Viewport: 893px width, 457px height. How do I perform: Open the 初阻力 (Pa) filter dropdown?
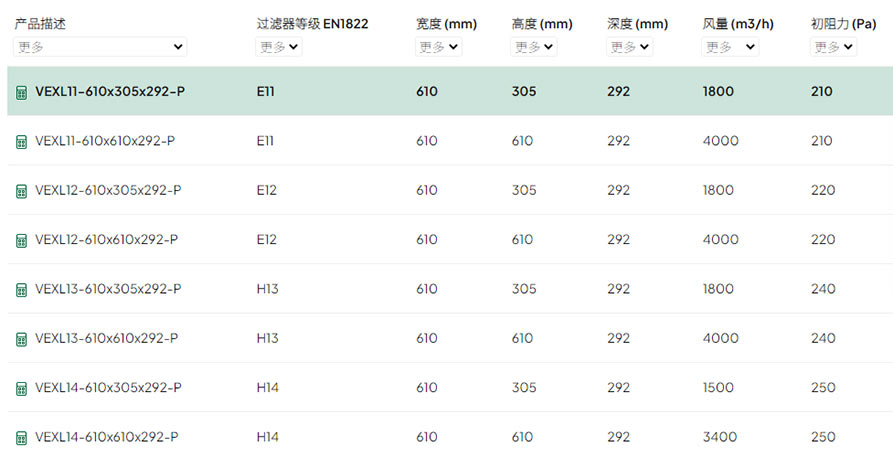click(833, 47)
